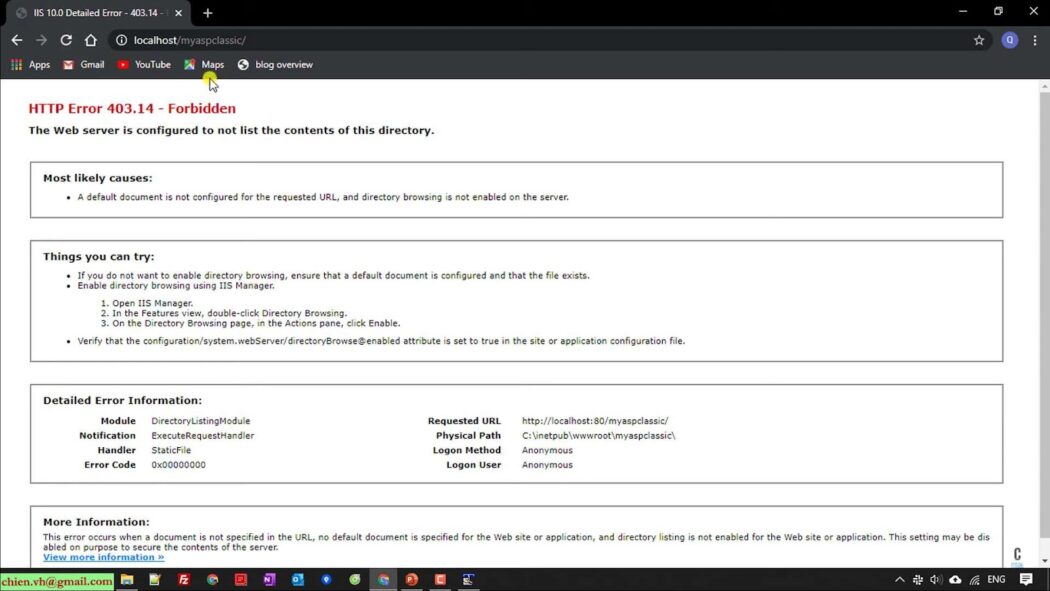Open the Slack tray icon
This screenshot has width=1050, height=591.
coord(918,580)
